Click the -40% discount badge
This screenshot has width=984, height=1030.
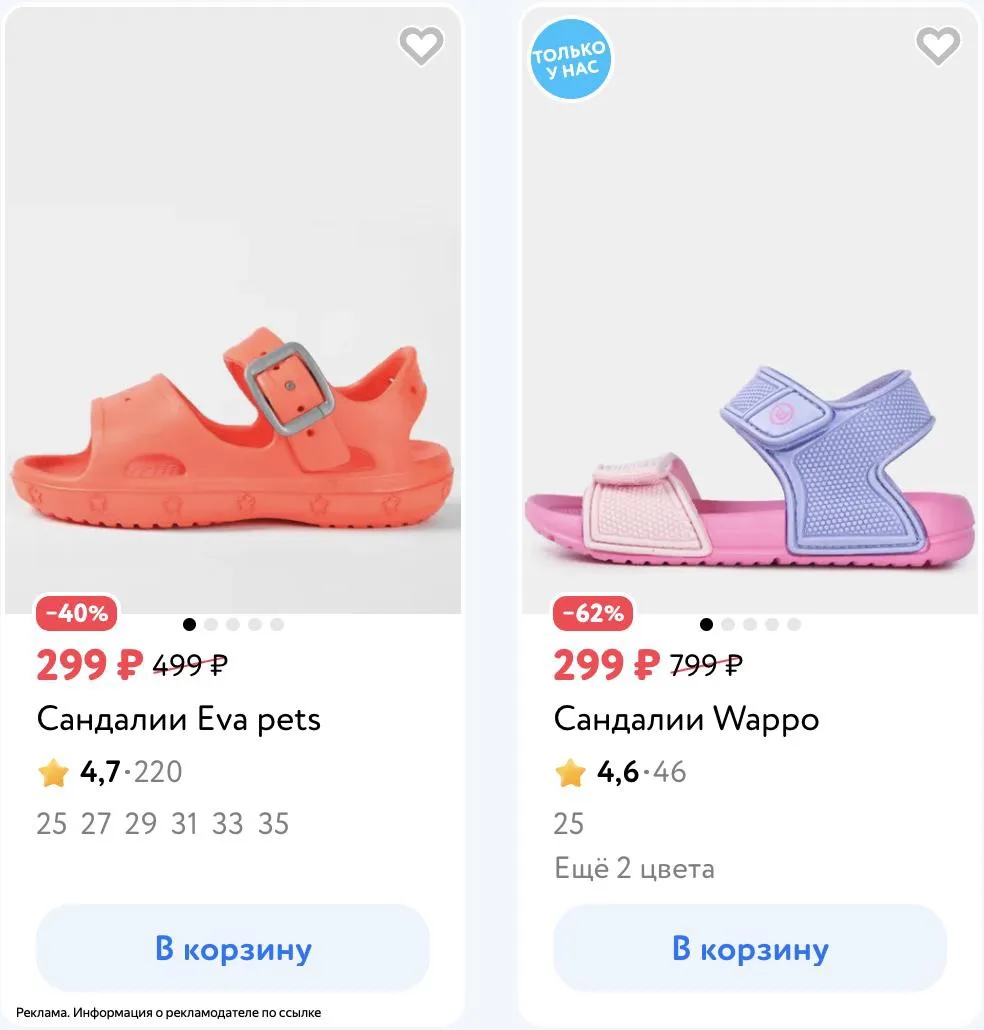(x=77, y=613)
